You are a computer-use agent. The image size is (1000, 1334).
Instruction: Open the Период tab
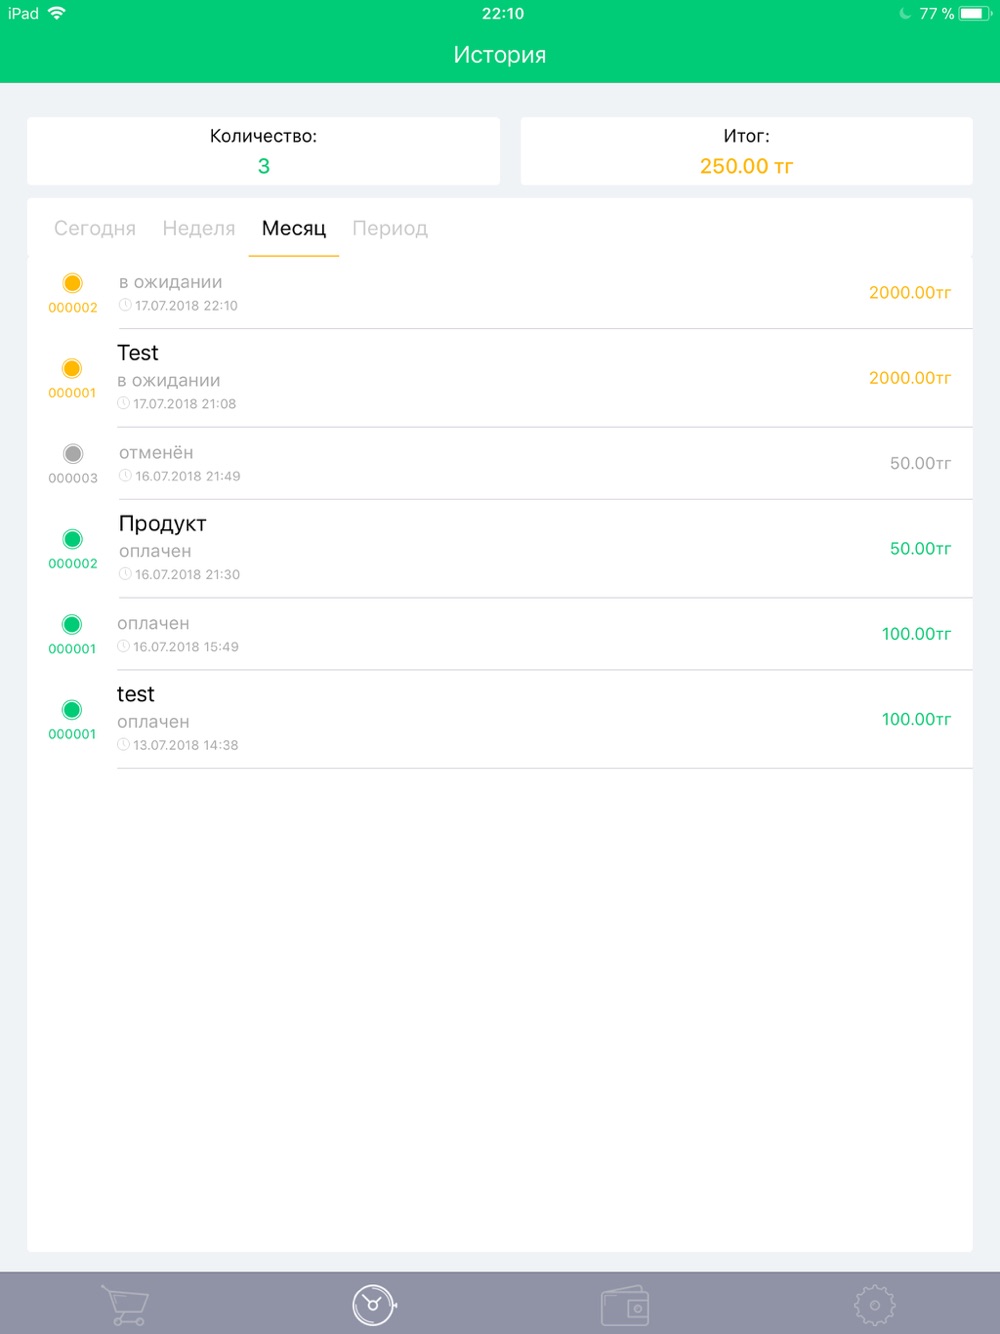(x=390, y=228)
